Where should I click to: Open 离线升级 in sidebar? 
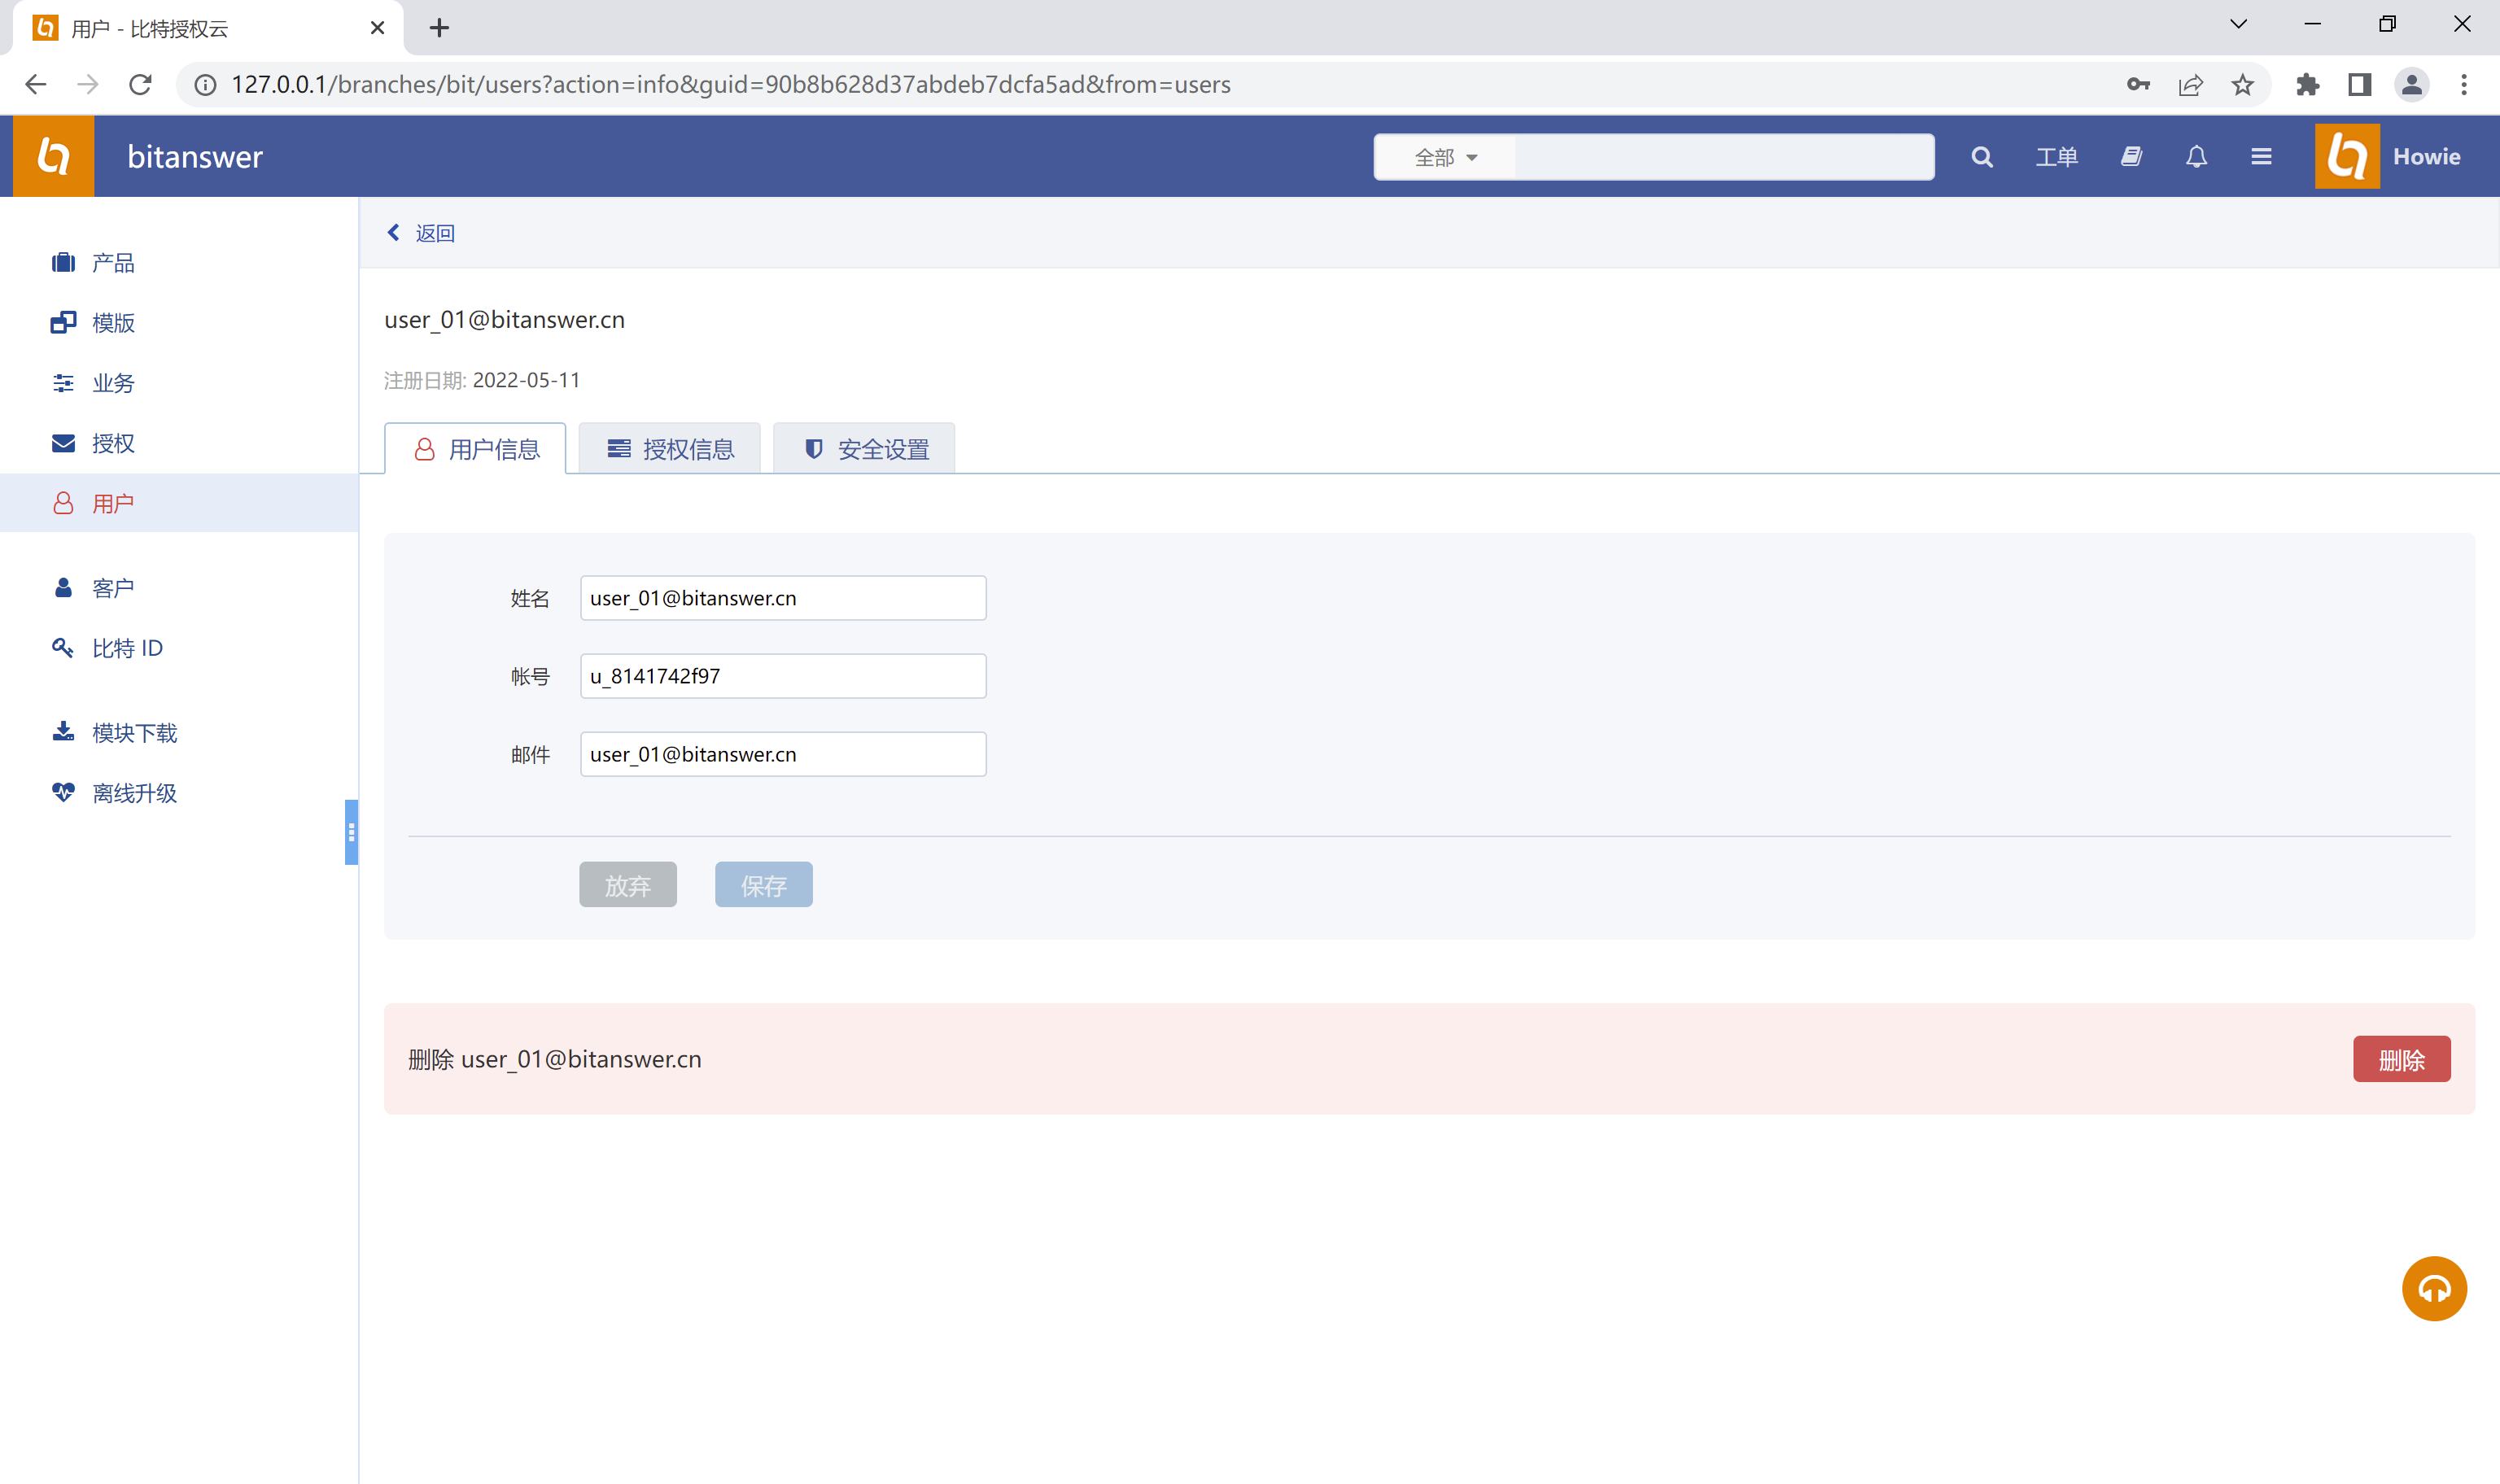(x=133, y=793)
